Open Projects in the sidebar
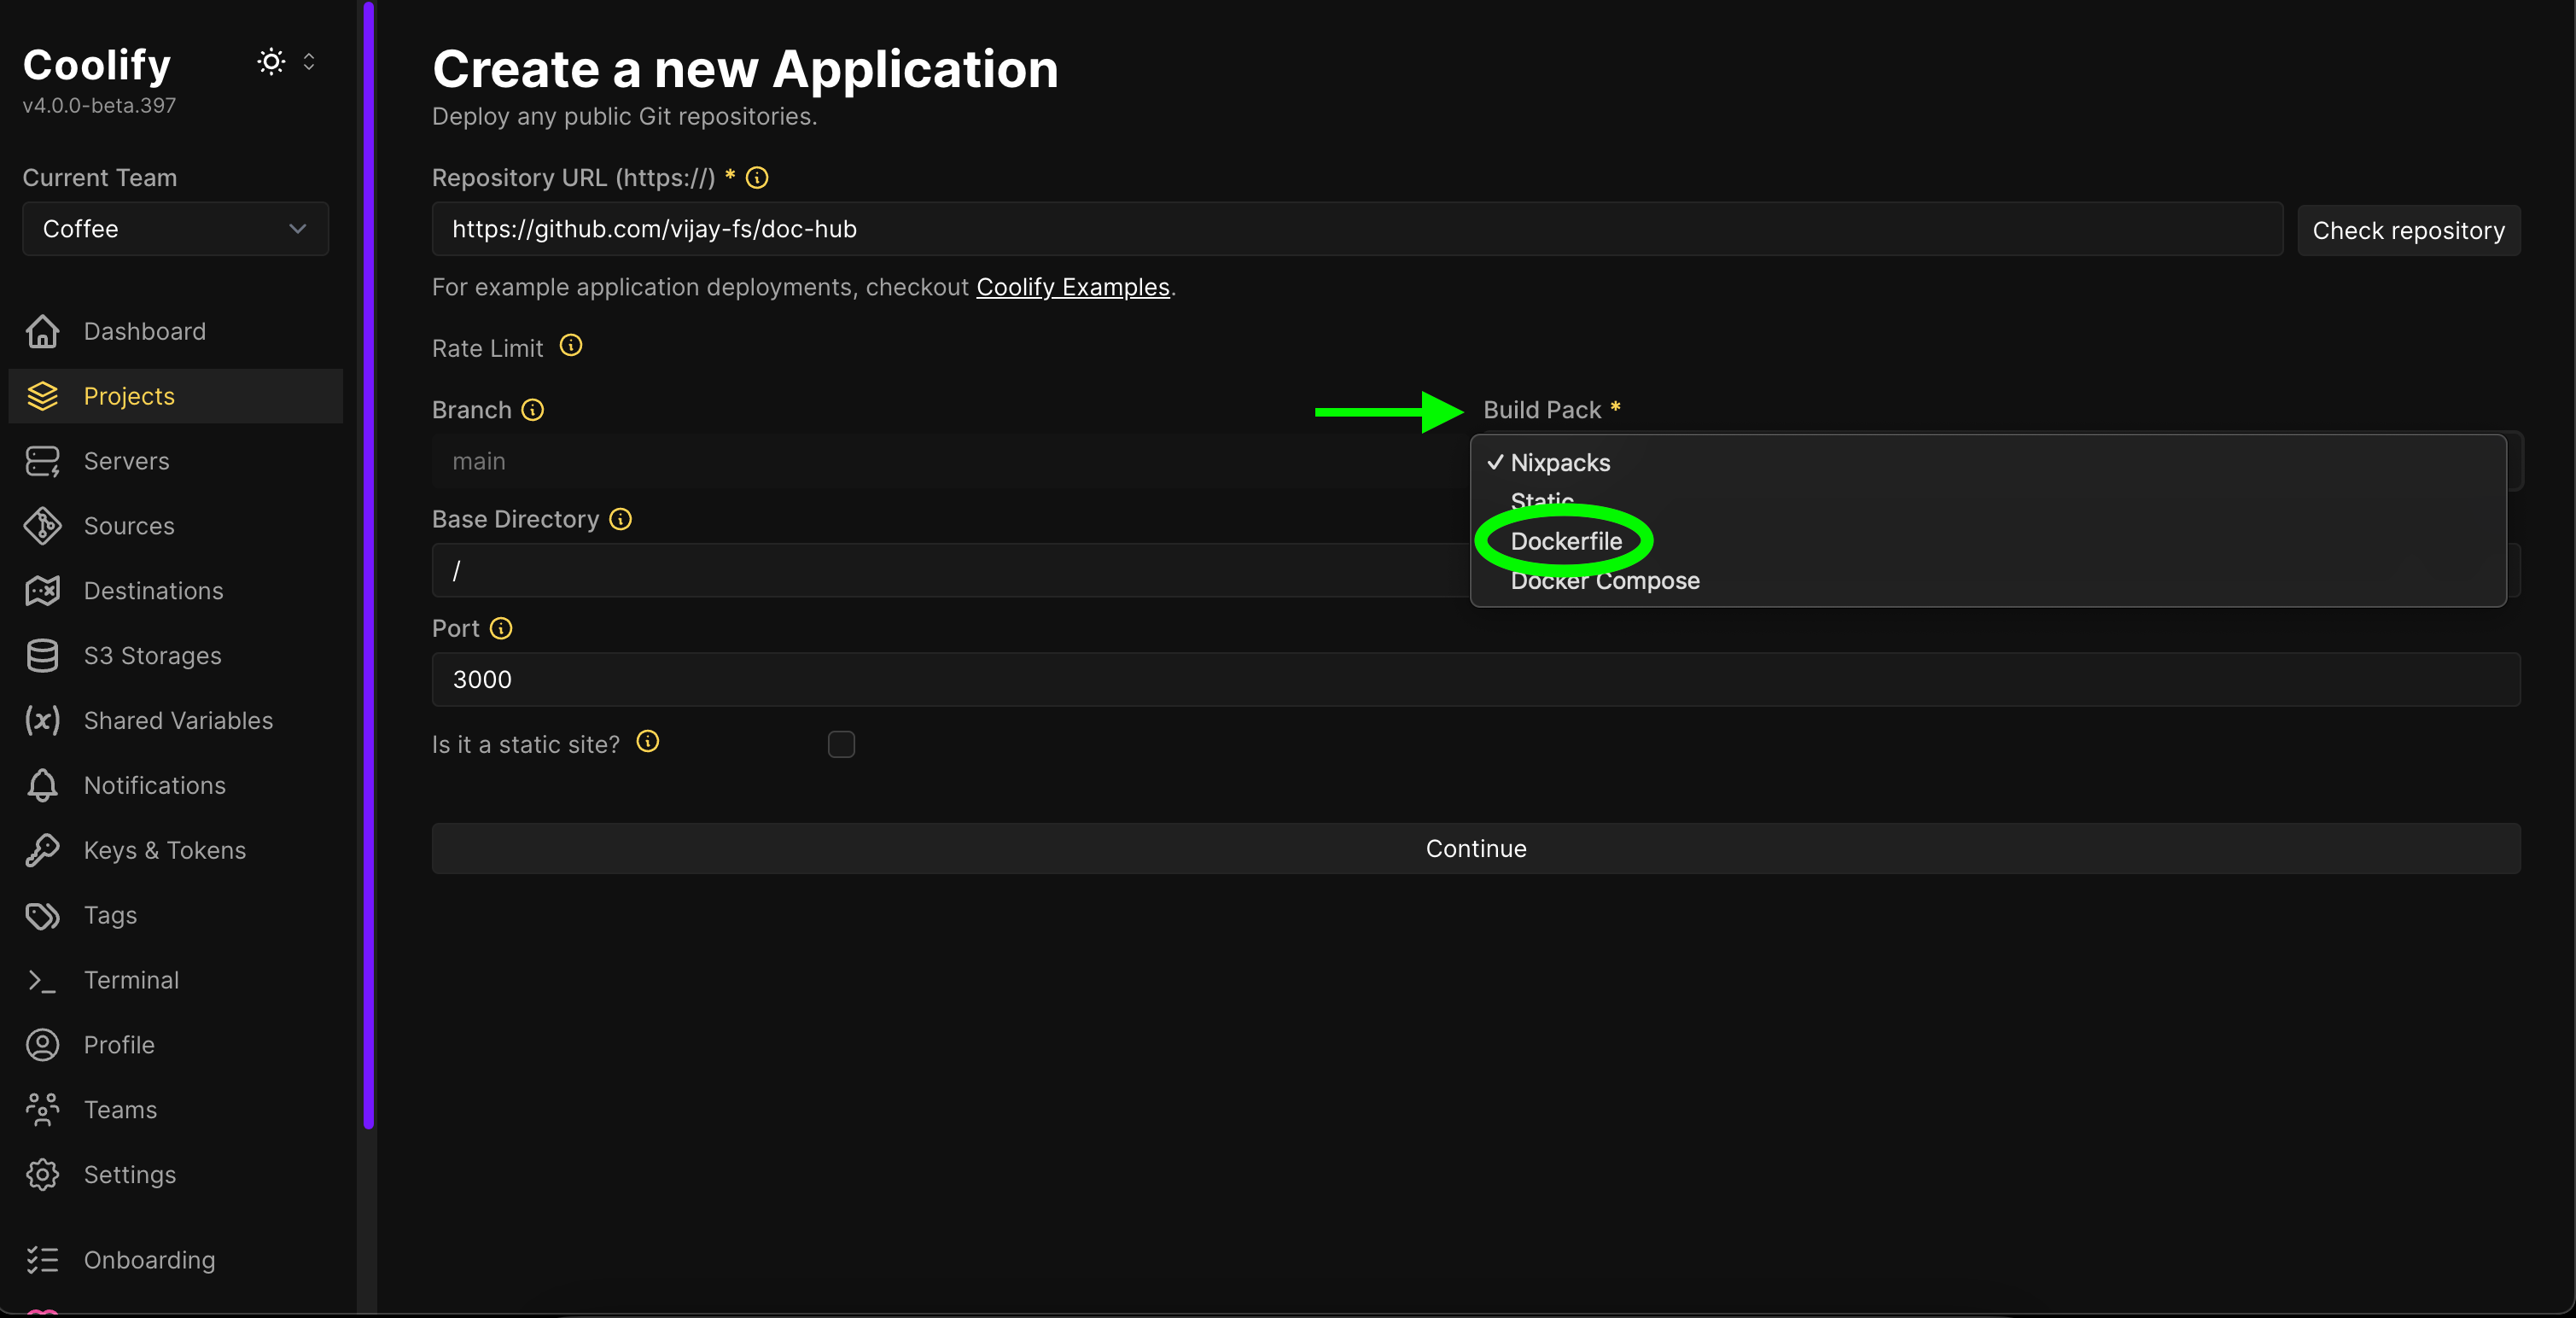The height and width of the screenshot is (1318, 2576). click(x=175, y=396)
